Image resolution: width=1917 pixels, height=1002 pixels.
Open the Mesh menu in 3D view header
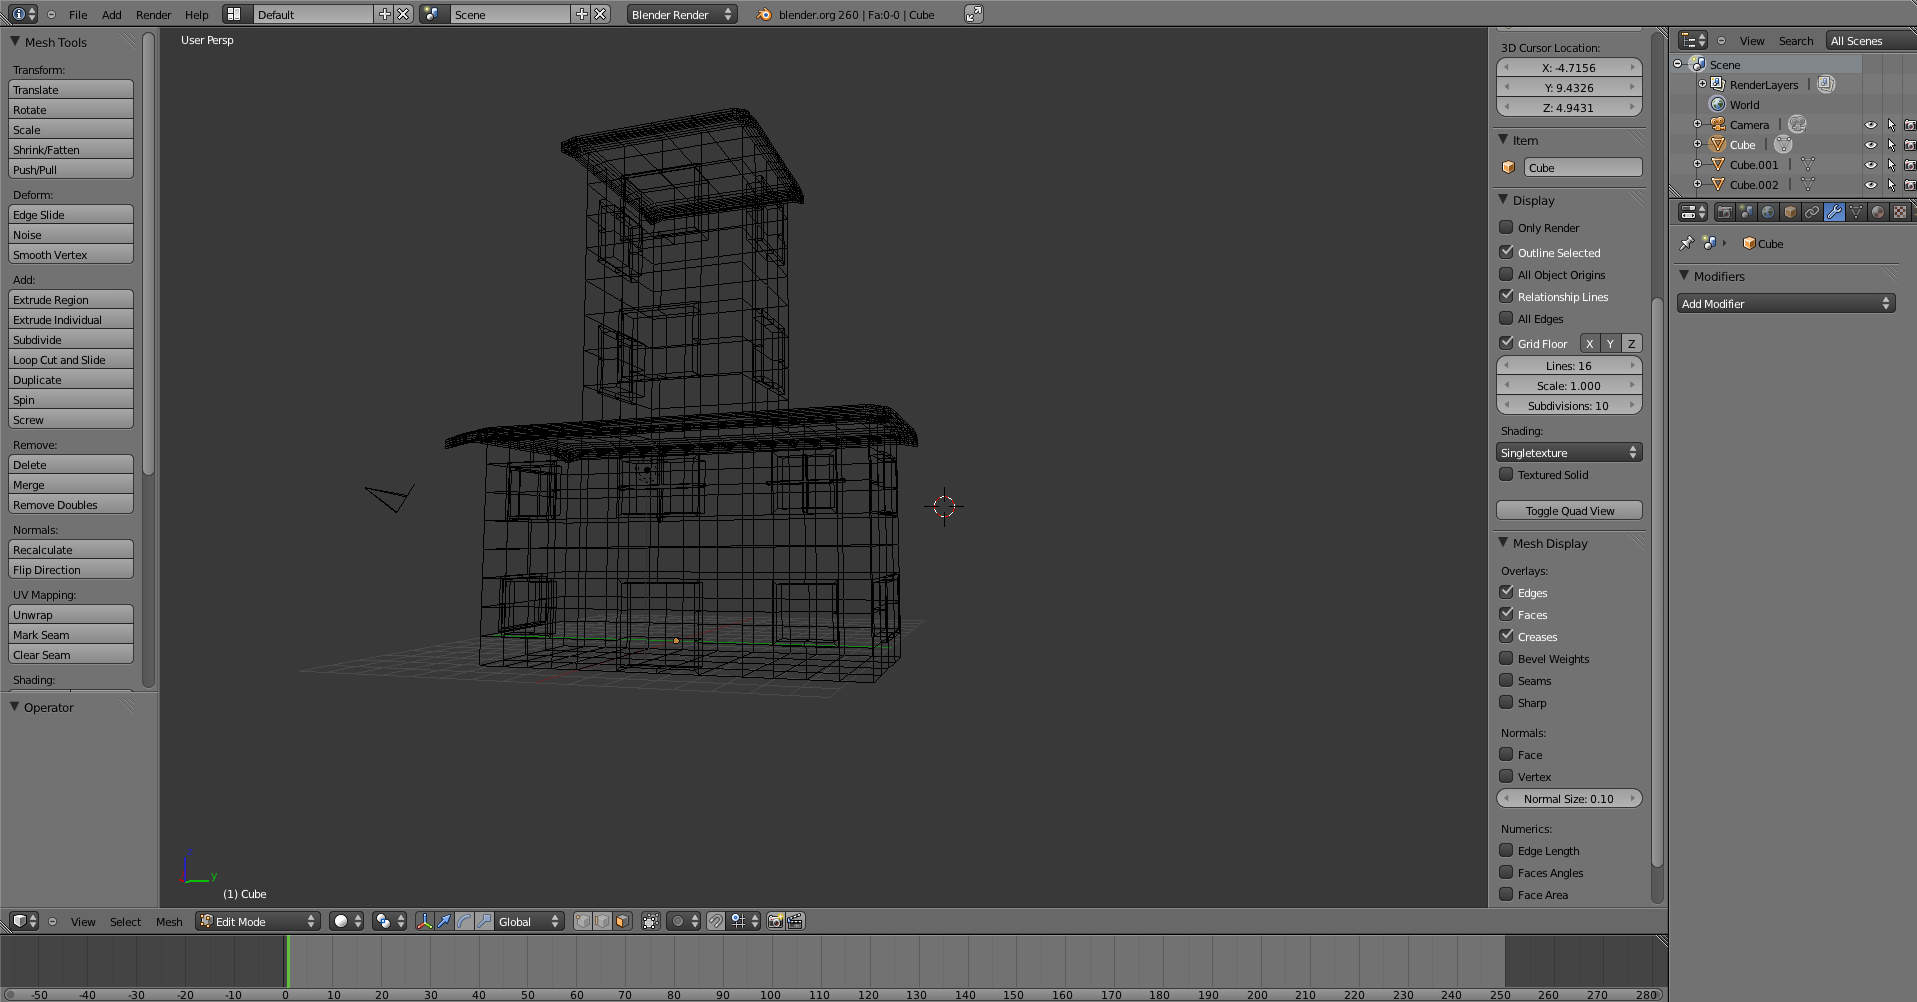click(169, 922)
